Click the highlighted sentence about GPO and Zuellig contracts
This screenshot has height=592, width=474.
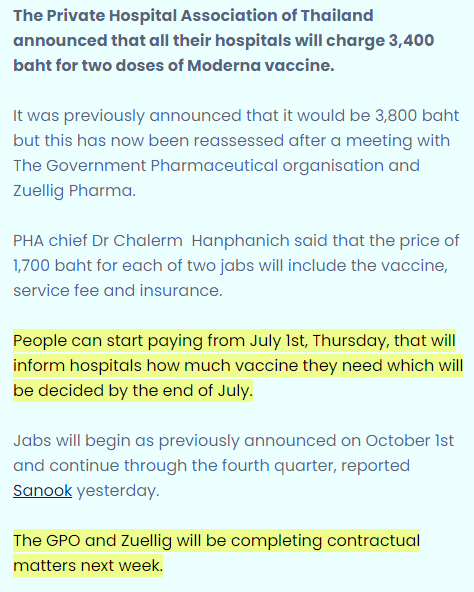pyautogui.click(x=216, y=553)
